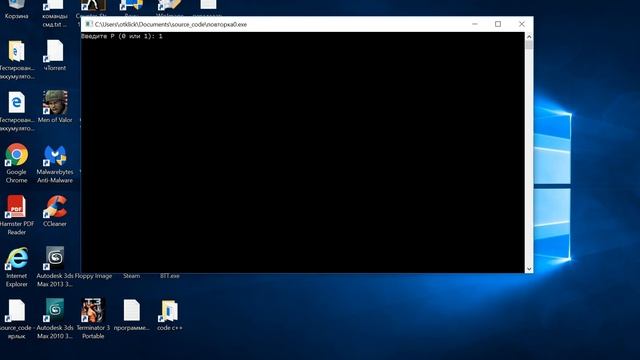This screenshot has width=640, height=360.
Task: Click the Steam label below console
Action: tap(131, 276)
